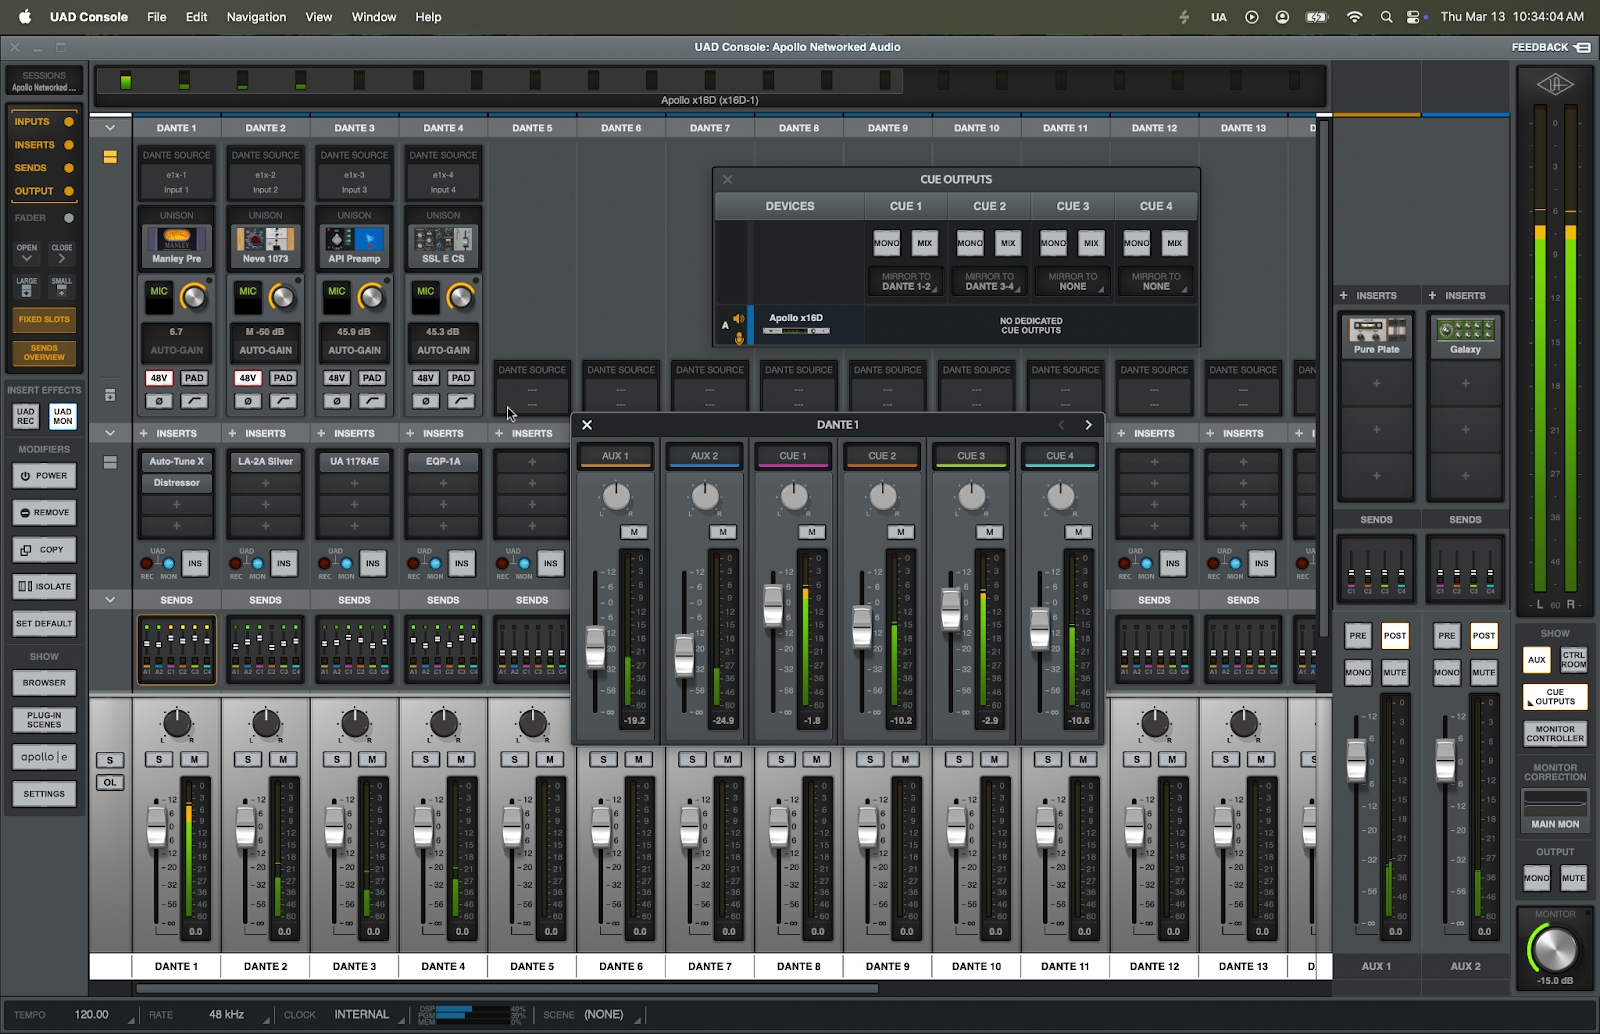Click the SMALL view size icon
Viewport: 1600px width, 1034px height.
(x=61, y=288)
